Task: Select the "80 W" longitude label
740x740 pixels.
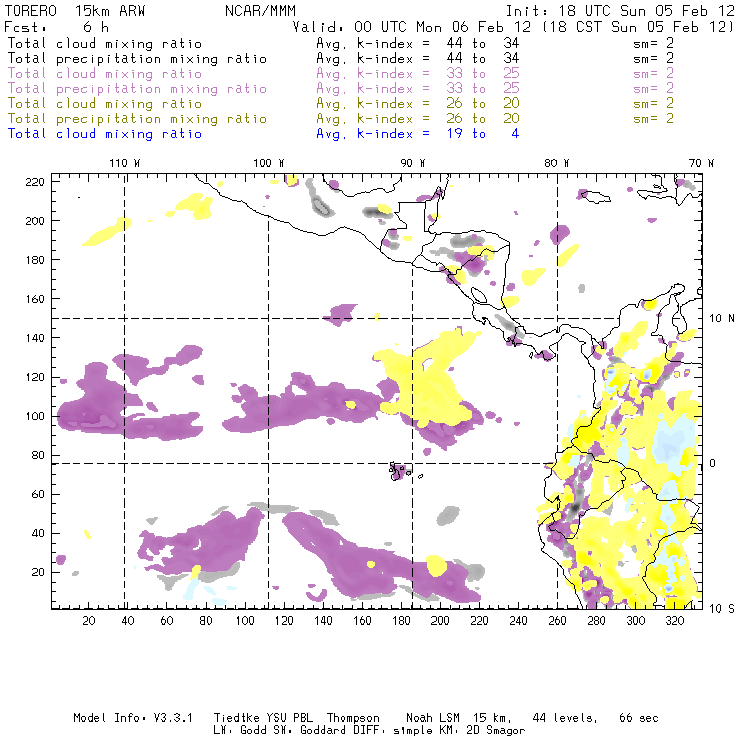Action: point(556,163)
